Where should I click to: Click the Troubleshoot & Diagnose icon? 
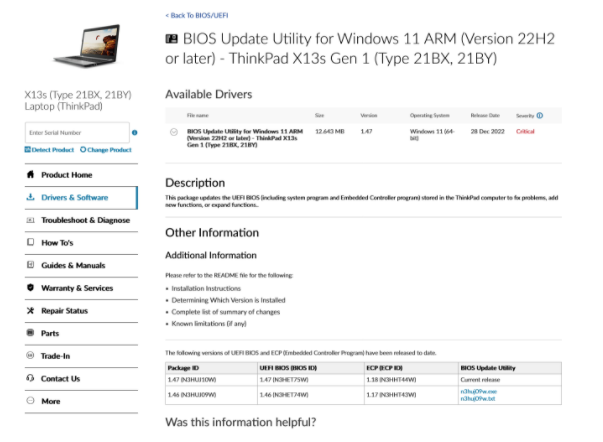coord(30,220)
